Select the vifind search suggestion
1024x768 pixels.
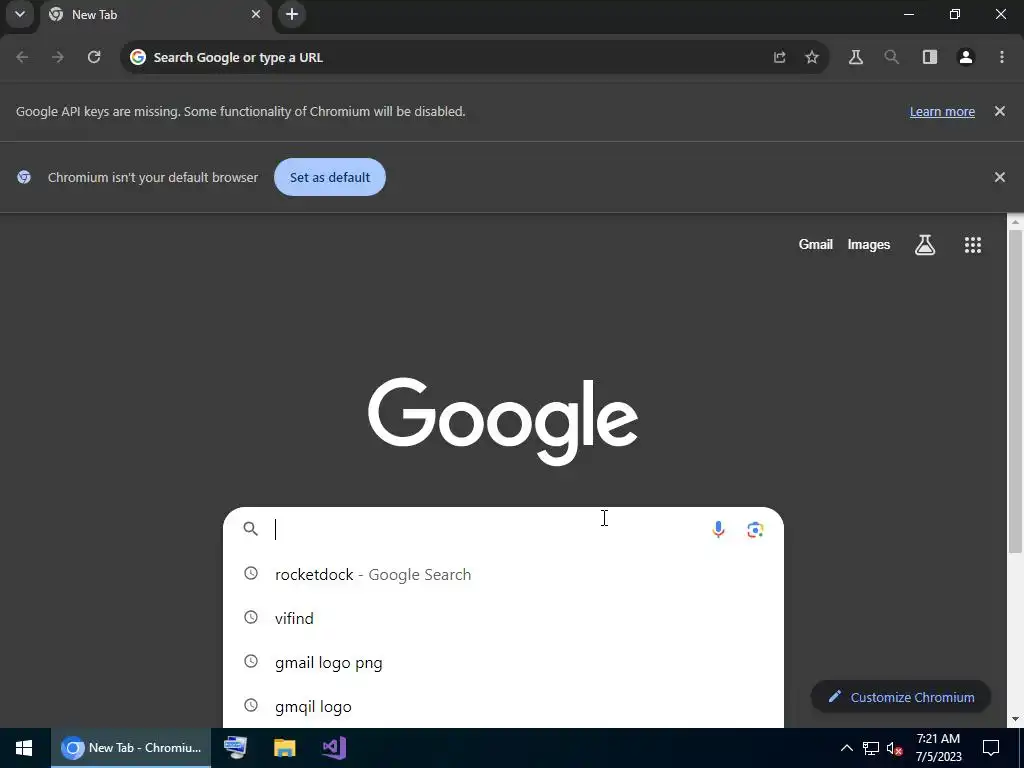coord(503,618)
